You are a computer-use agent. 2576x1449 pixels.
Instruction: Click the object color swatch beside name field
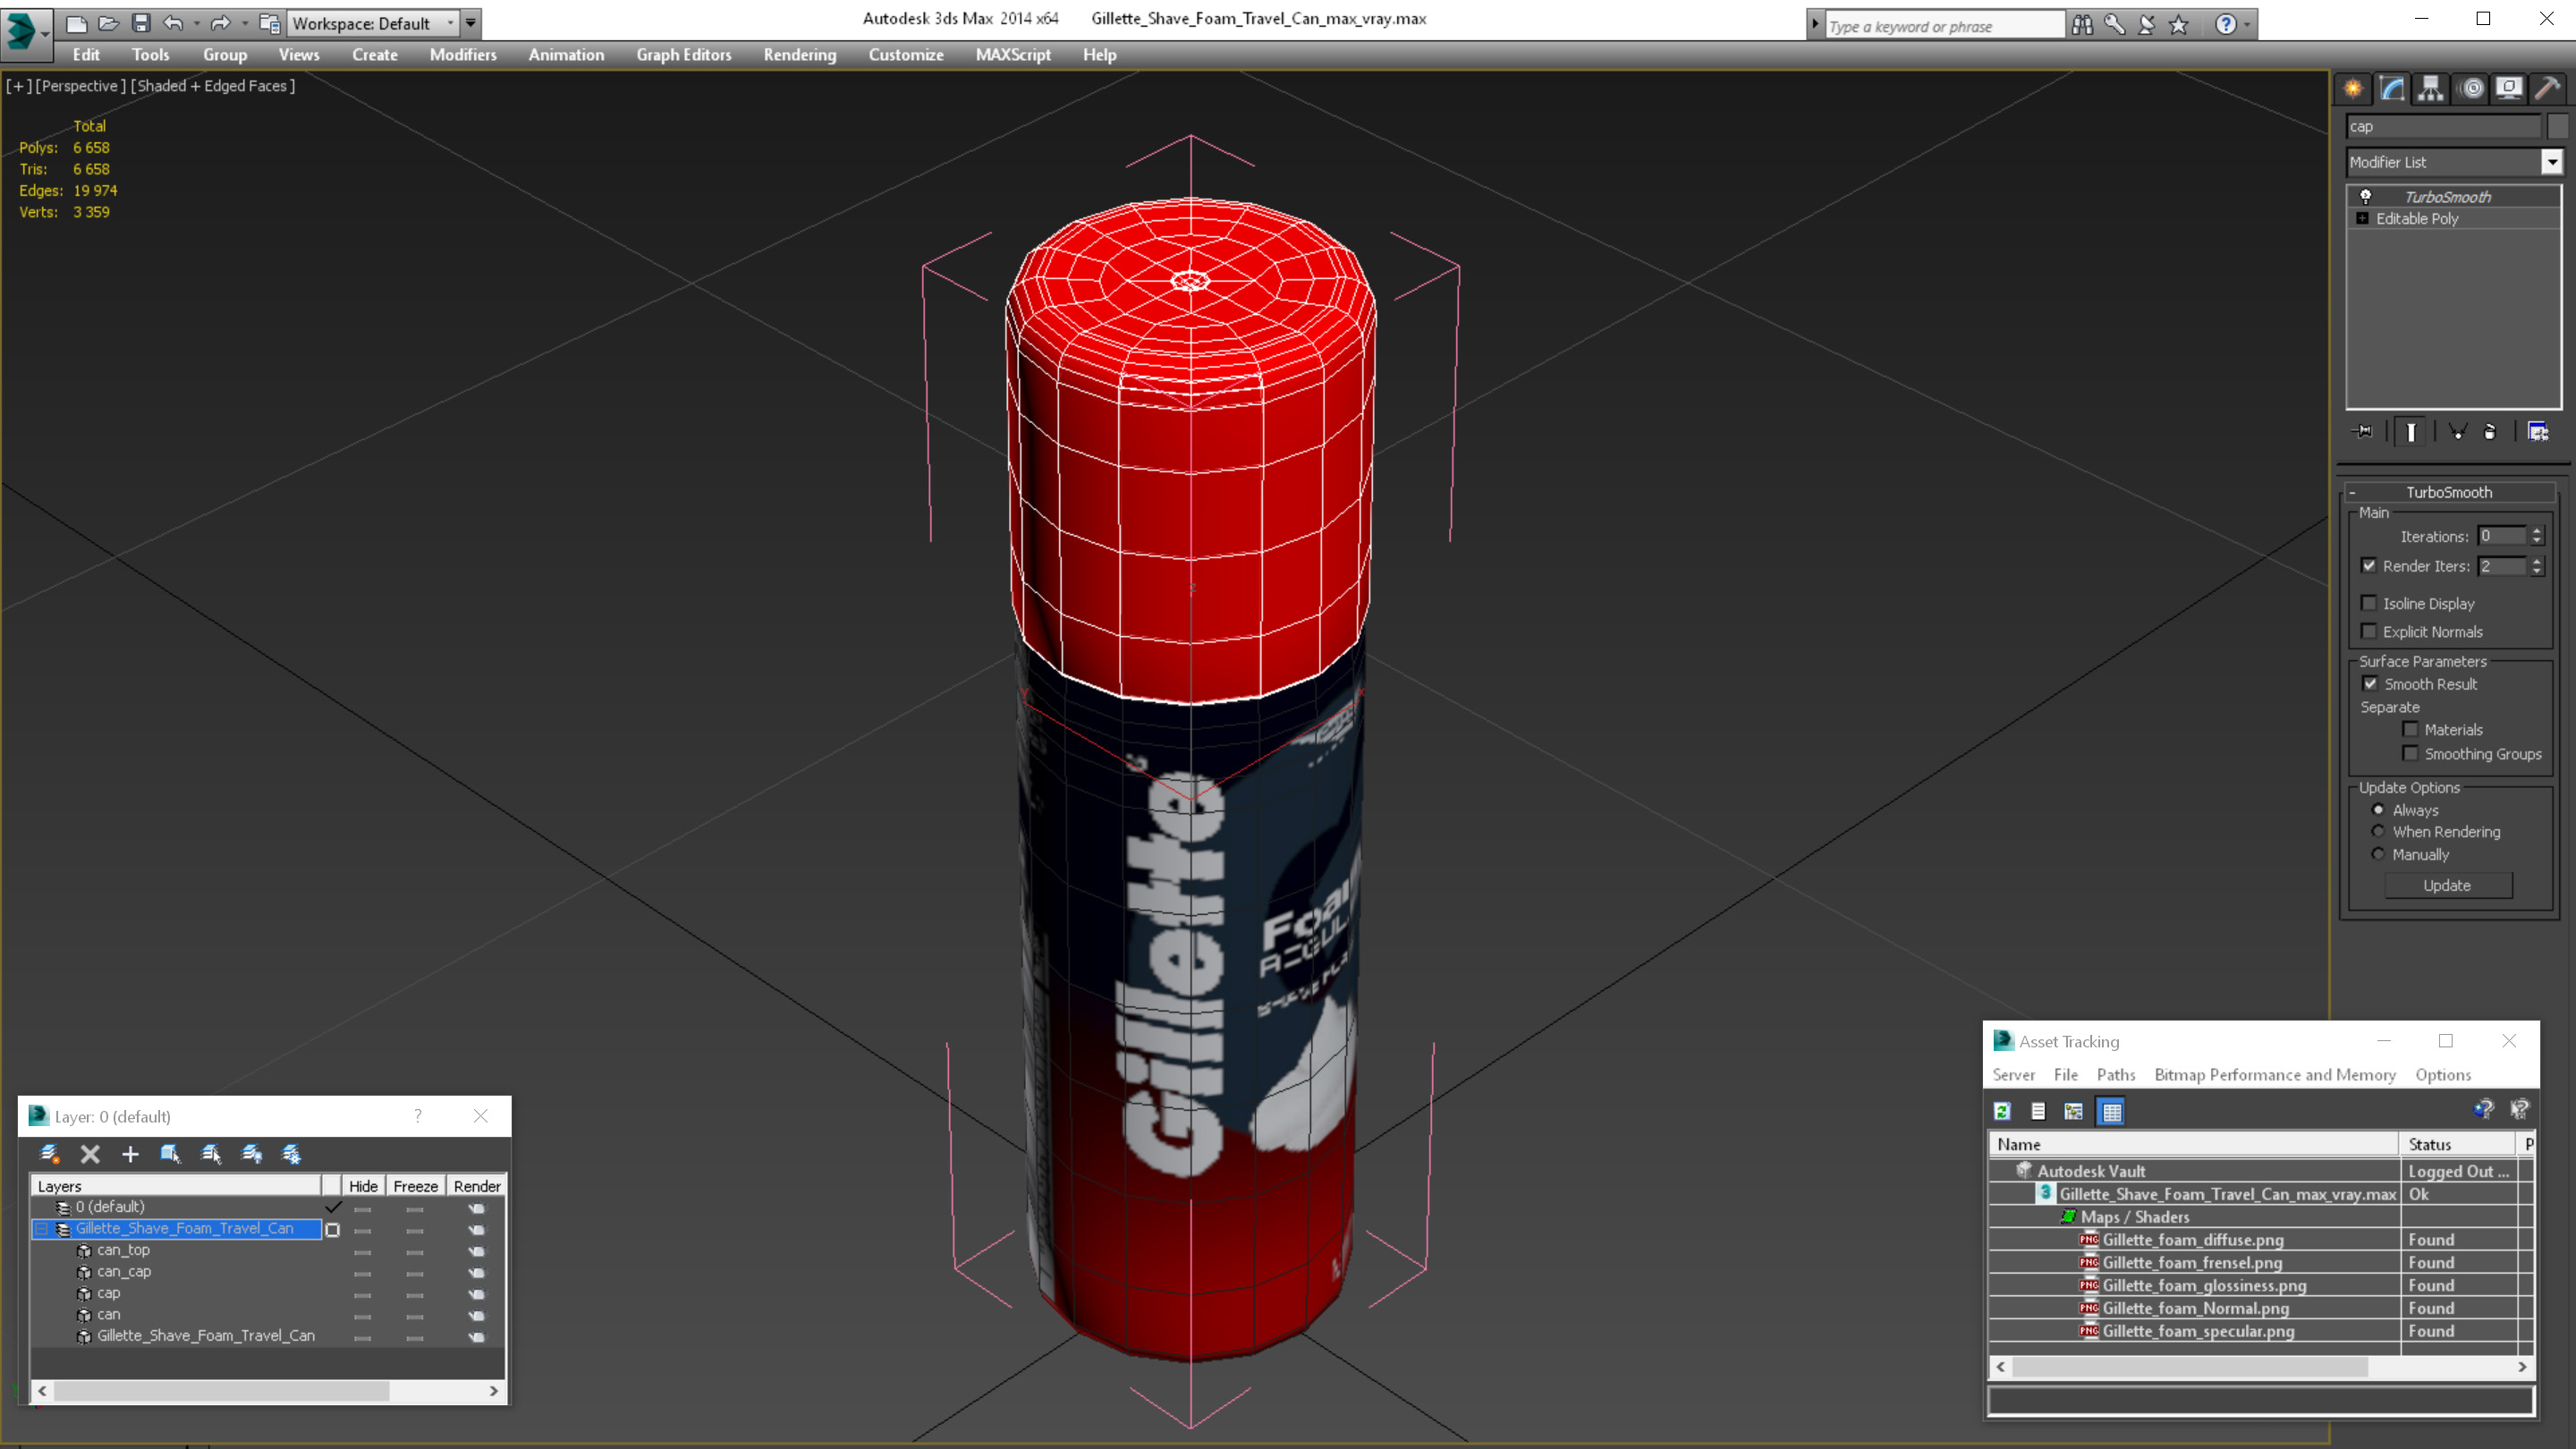point(2558,126)
